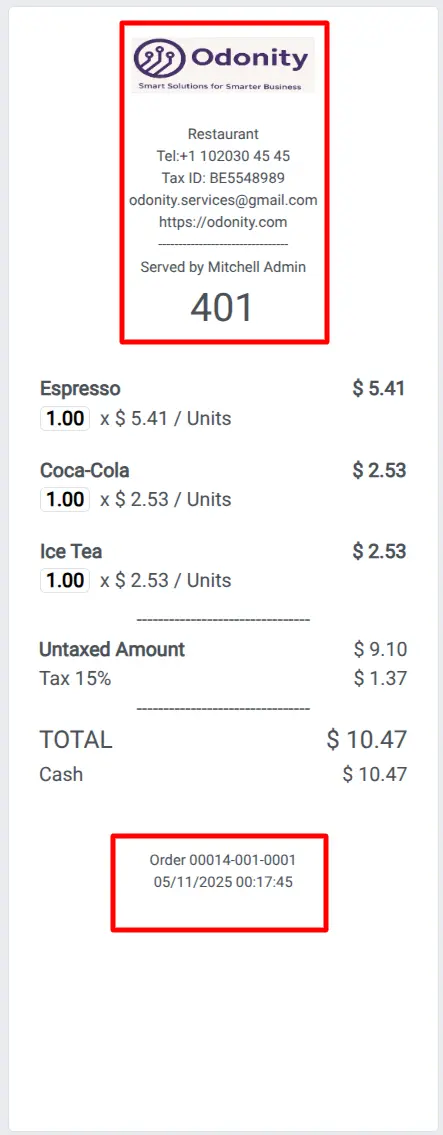Click the TOTAL $ 10.47 amount
The width and height of the screenshot is (443, 1135).
366,740
